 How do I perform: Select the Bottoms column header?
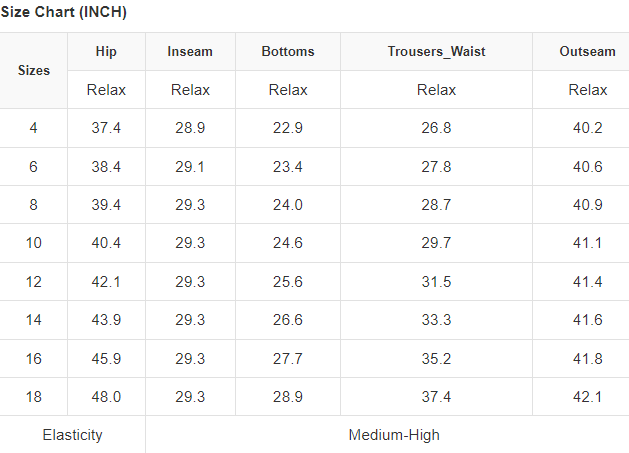click(288, 52)
